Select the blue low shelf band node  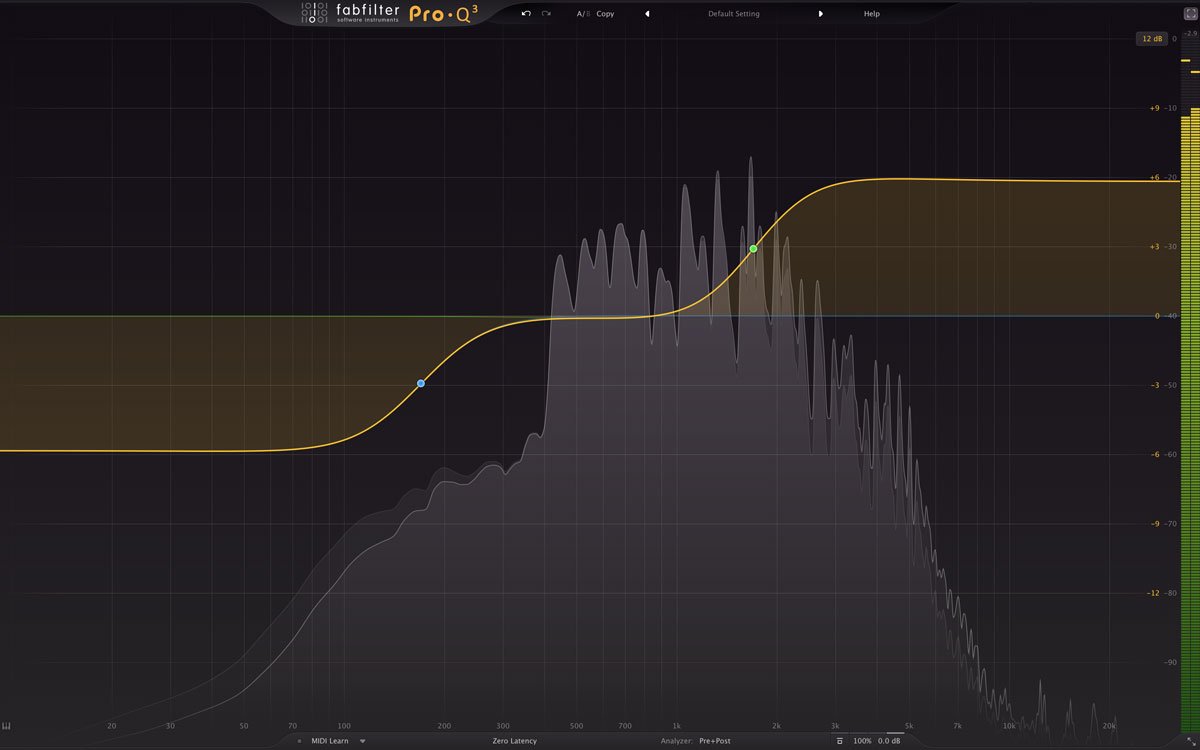(x=421, y=383)
